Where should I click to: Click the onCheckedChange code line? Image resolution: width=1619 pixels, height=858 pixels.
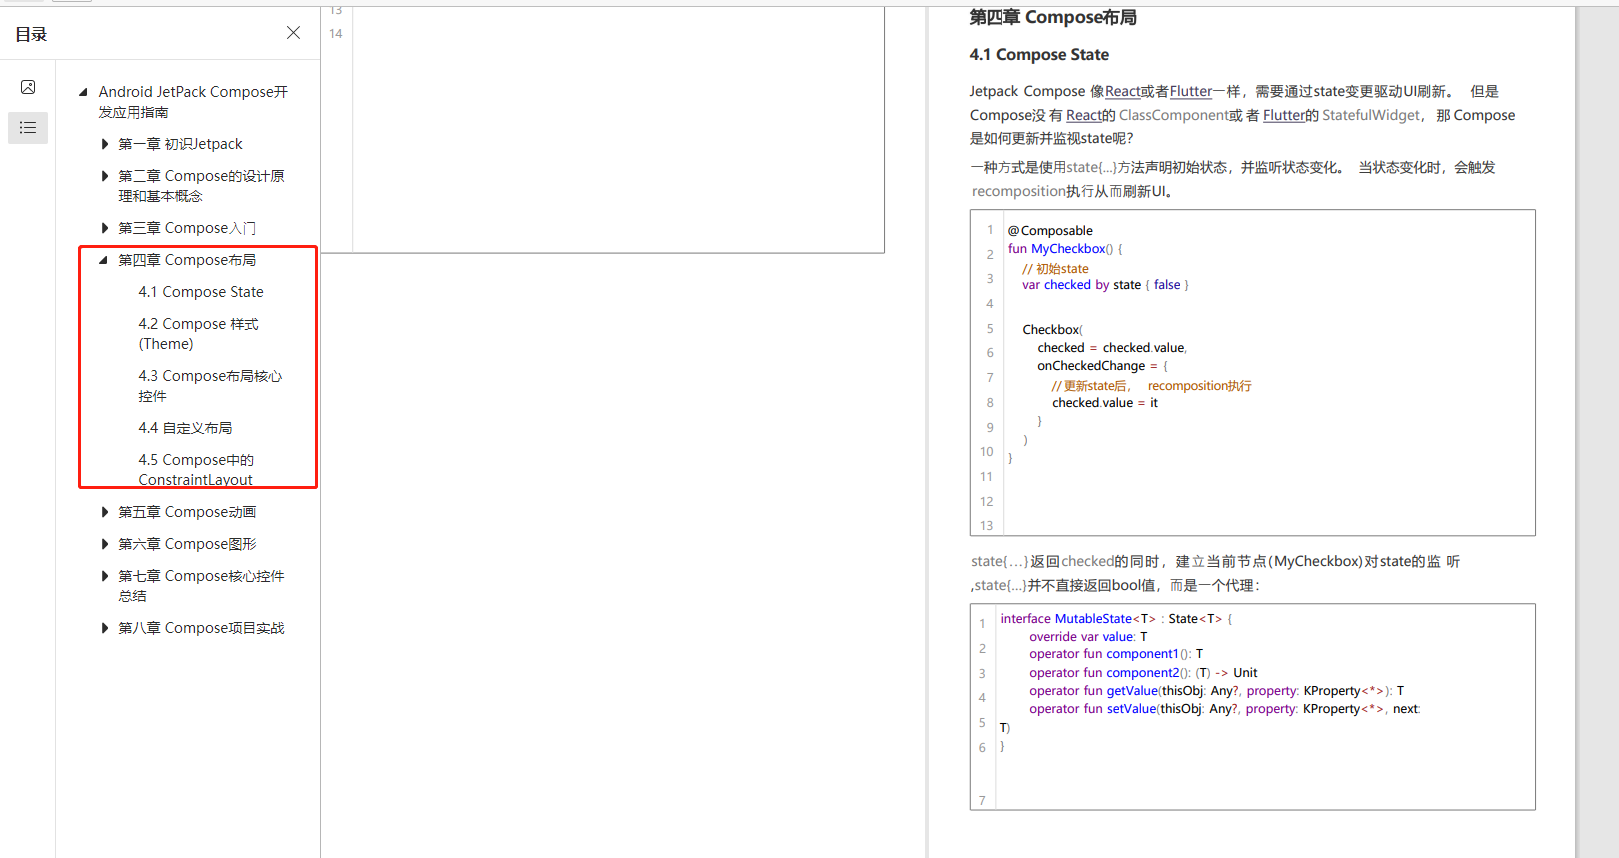coord(1102,366)
